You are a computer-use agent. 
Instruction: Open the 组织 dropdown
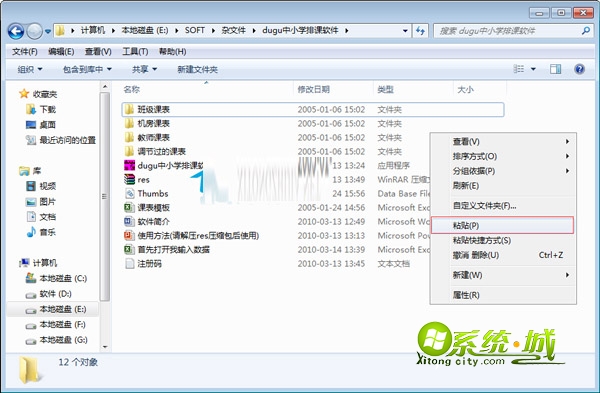[x=30, y=69]
